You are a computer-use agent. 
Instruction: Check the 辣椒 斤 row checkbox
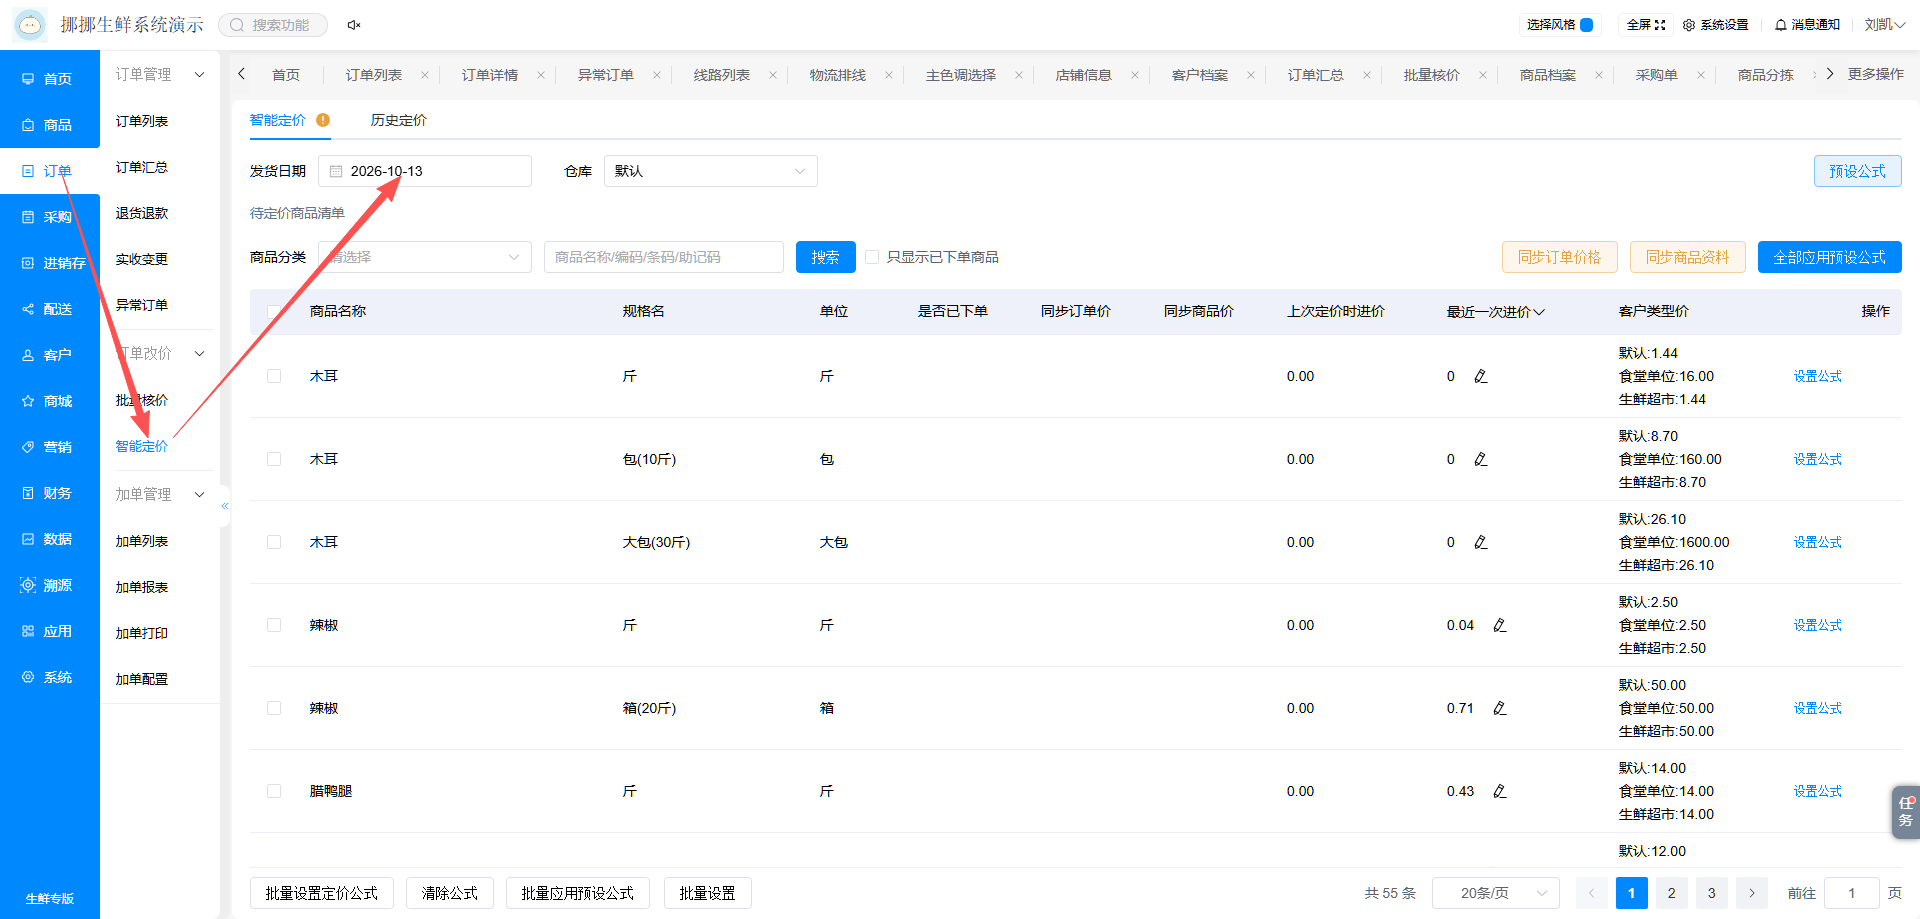[274, 625]
